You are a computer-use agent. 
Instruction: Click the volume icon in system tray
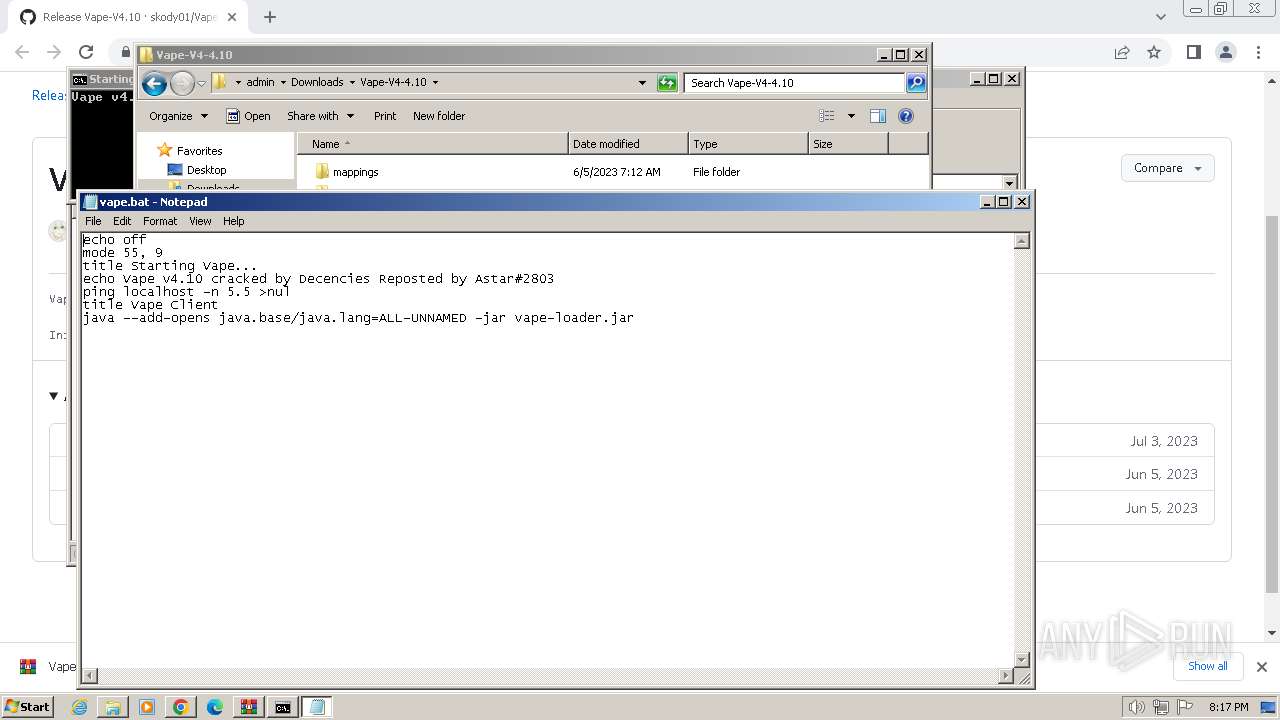coord(1136,707)
